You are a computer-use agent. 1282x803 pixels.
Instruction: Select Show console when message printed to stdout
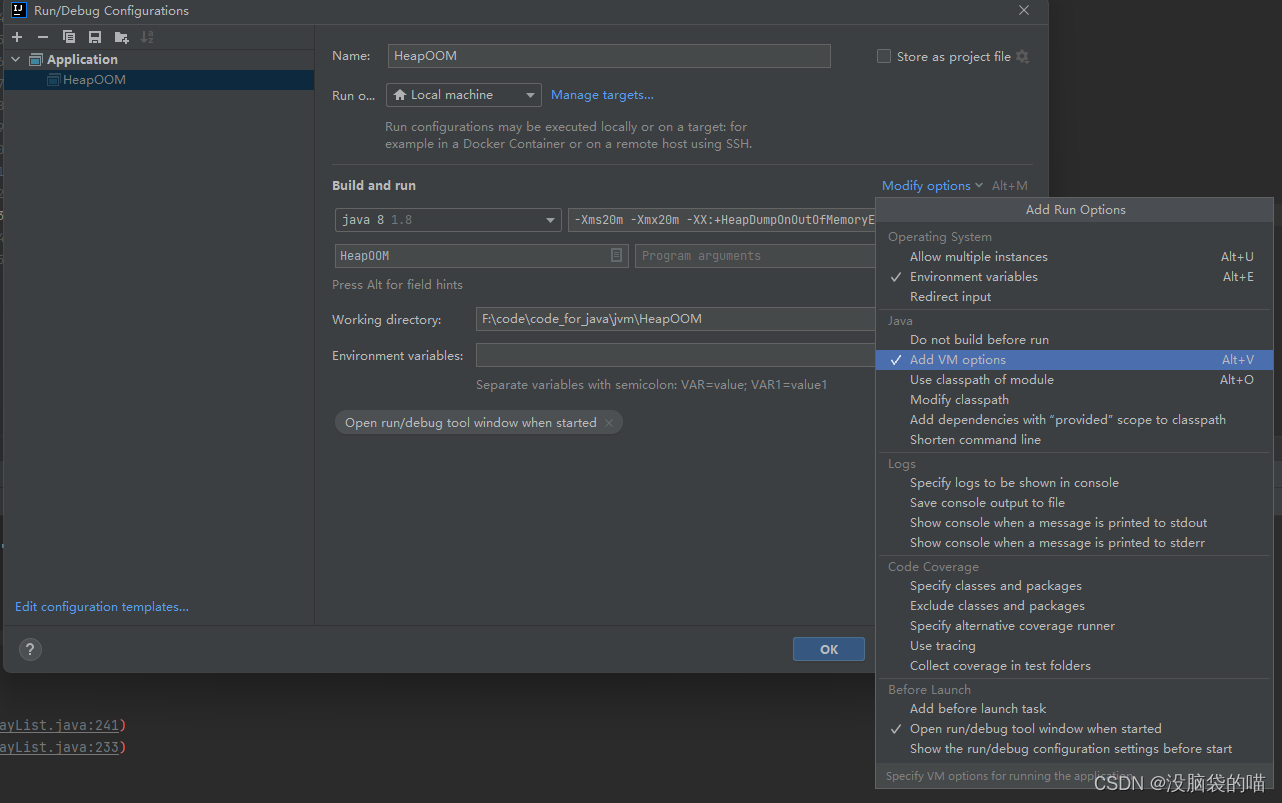1075,523
